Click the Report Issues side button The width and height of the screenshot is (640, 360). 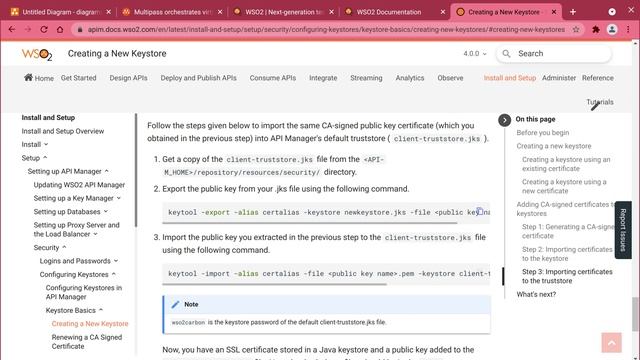click(x=623, y=230)
